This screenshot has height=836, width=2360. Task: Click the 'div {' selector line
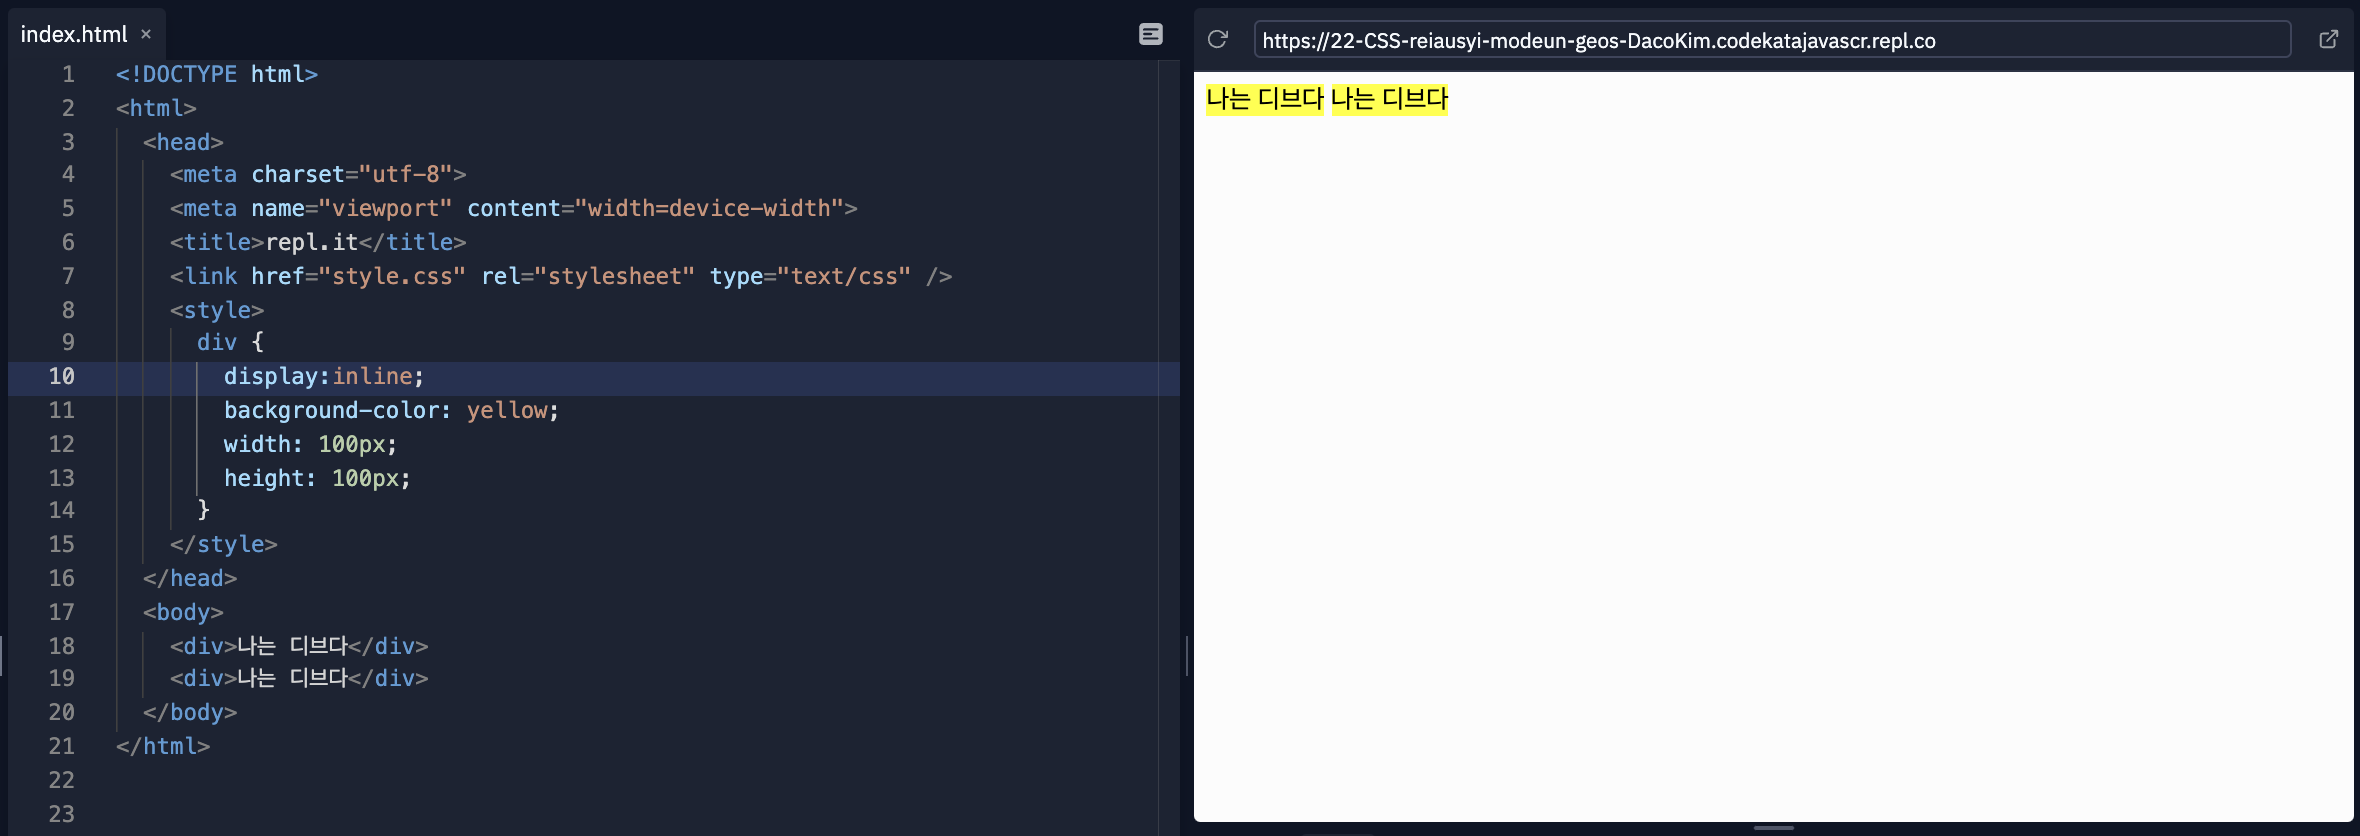click(230, 342)
